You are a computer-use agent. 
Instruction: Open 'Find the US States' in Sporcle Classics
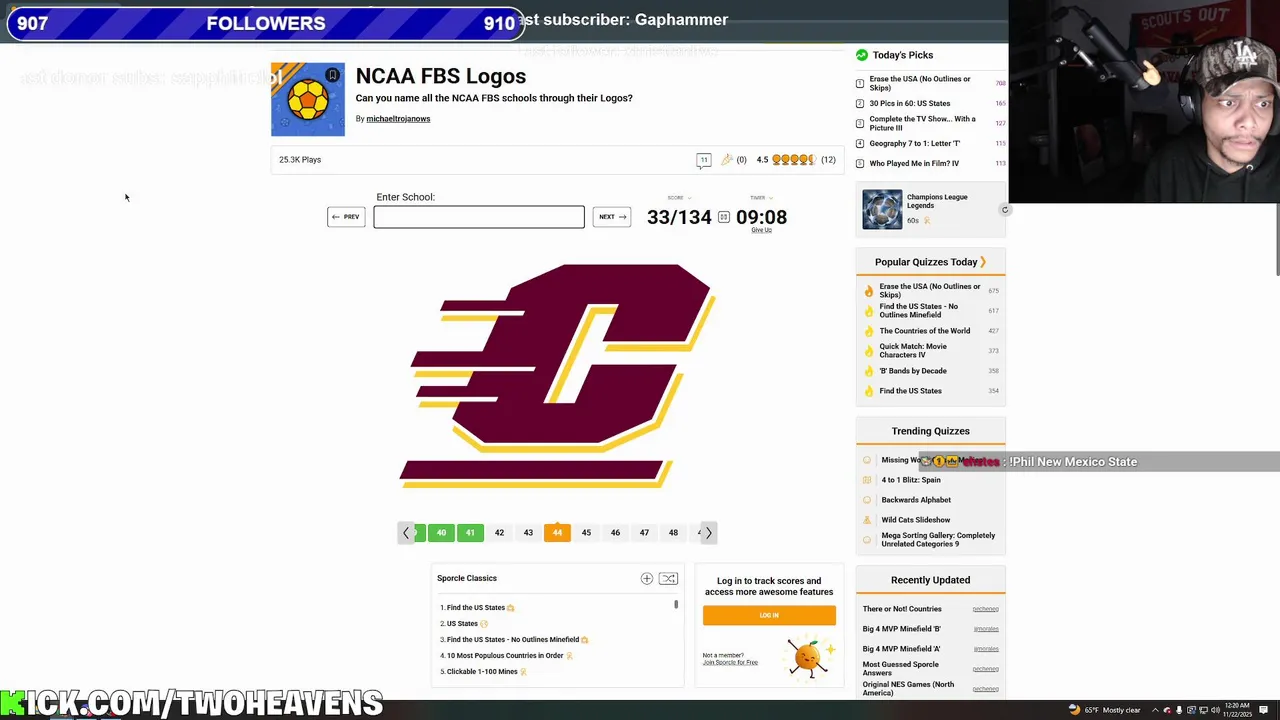(476, 608)
